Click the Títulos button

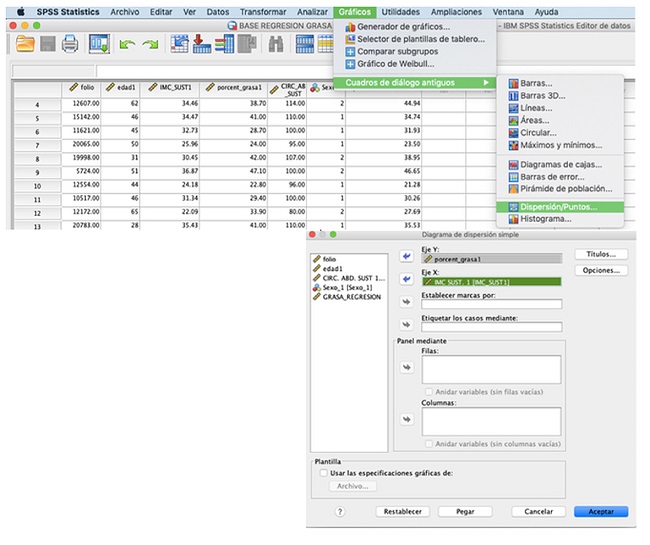601,255
